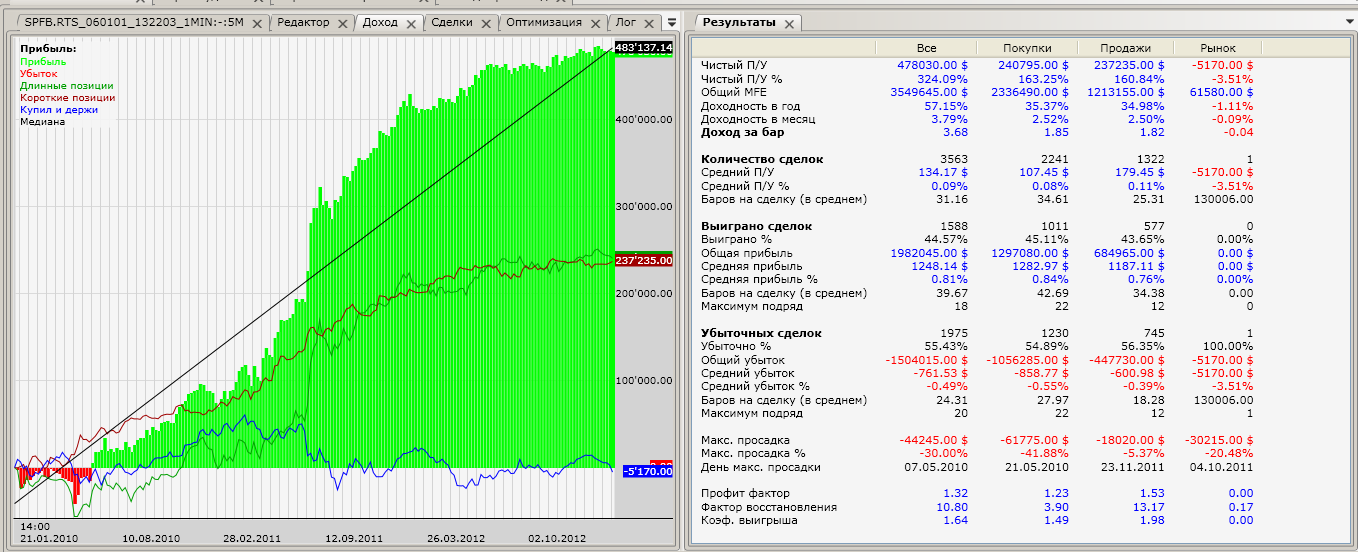Close the Редактор tab
The width and height of the screenshot is (1358, 552).
tap(342, 23)
